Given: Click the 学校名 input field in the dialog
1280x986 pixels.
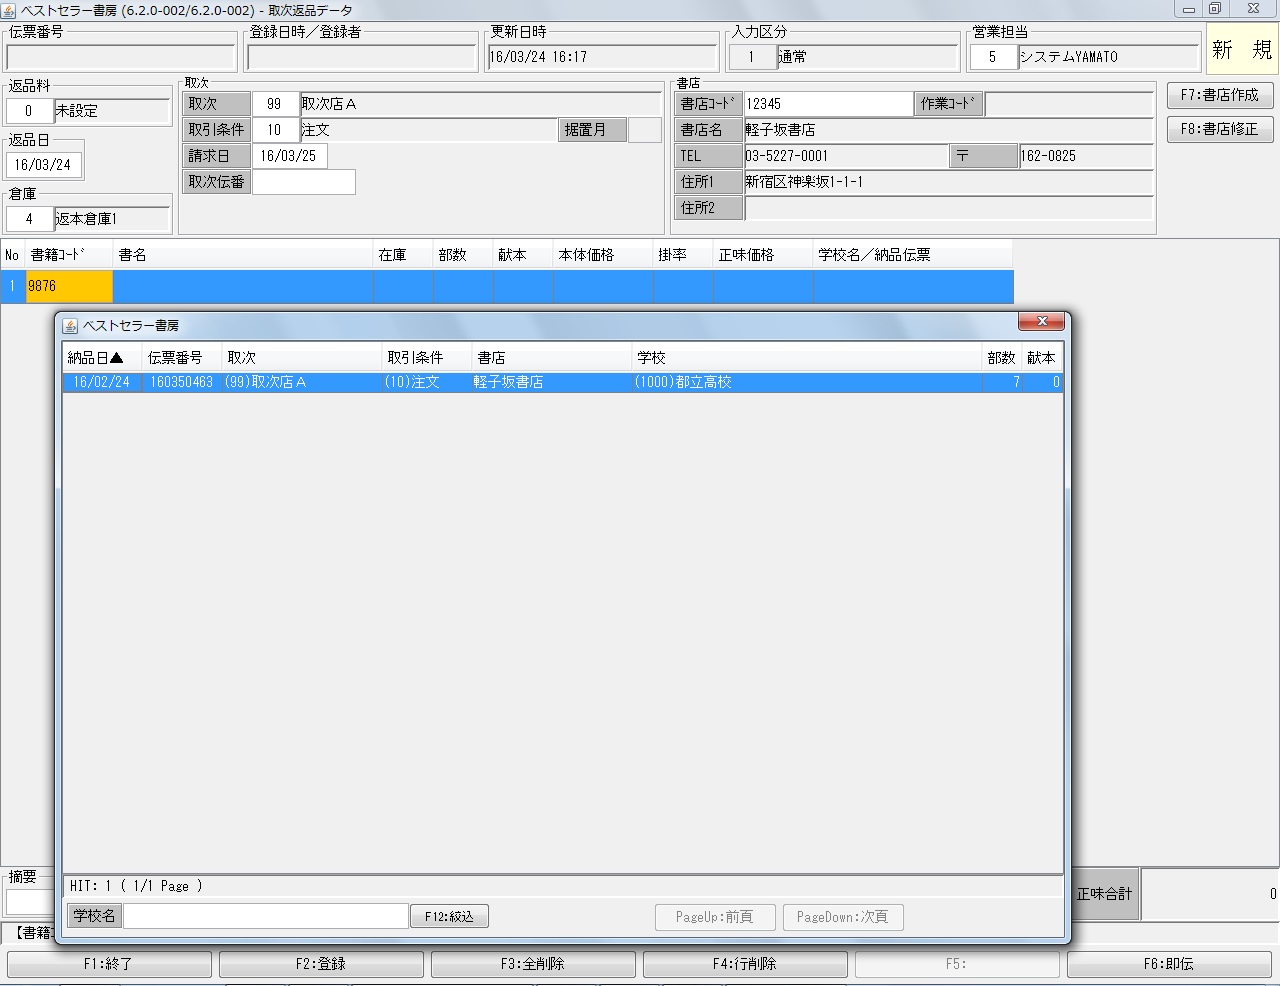Looking at the screenshot, I should coord(265,915).
